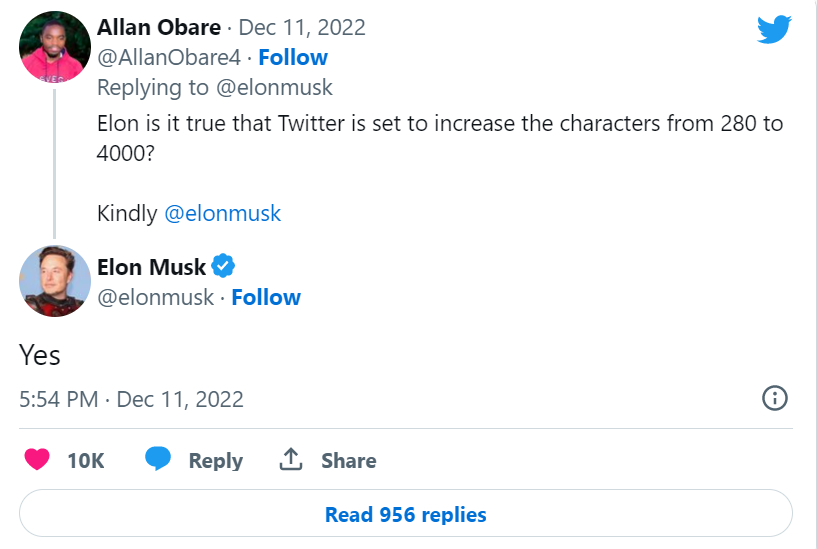Click Allan Obare display name
Image resolution: width=817 pixels, height=549 pixels.
click(159, 27)
